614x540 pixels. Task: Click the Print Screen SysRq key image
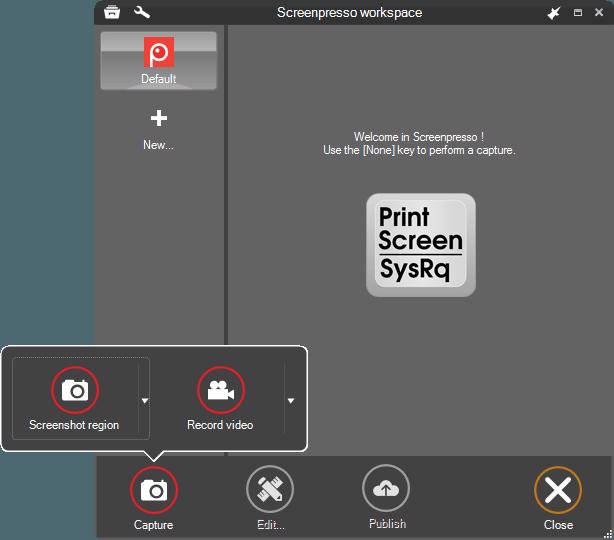pos(421,245)
